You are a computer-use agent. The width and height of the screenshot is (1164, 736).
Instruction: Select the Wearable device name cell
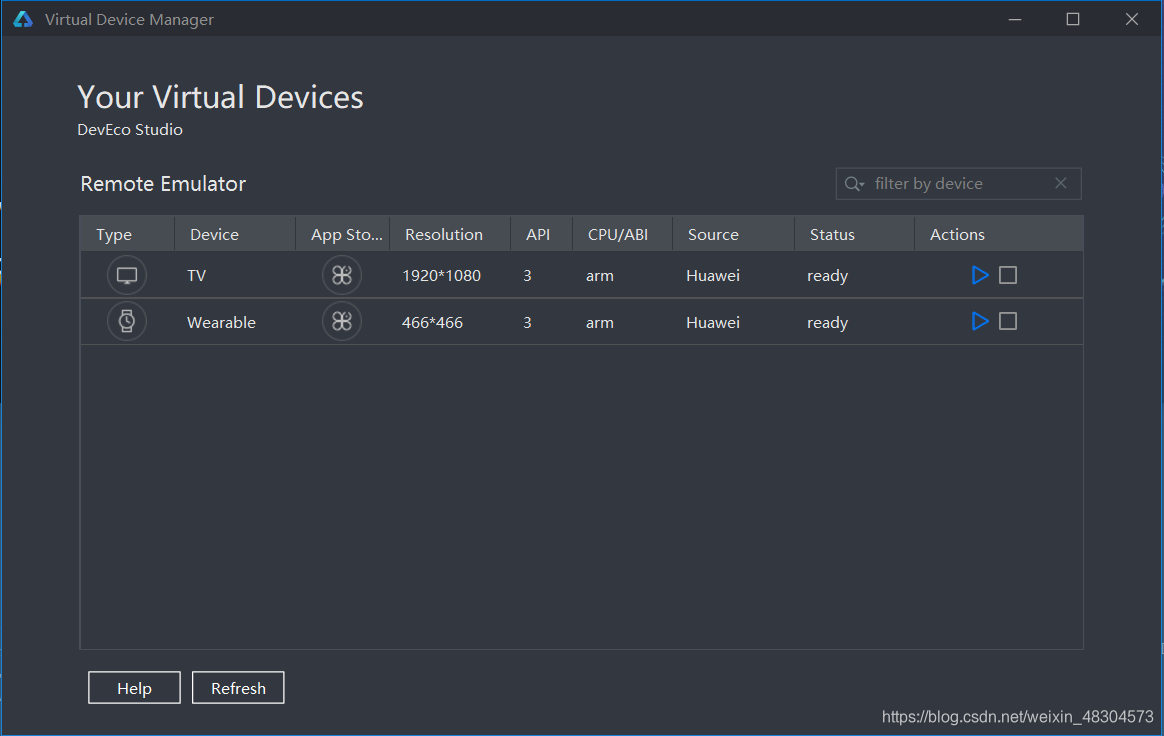click(221, 322)
